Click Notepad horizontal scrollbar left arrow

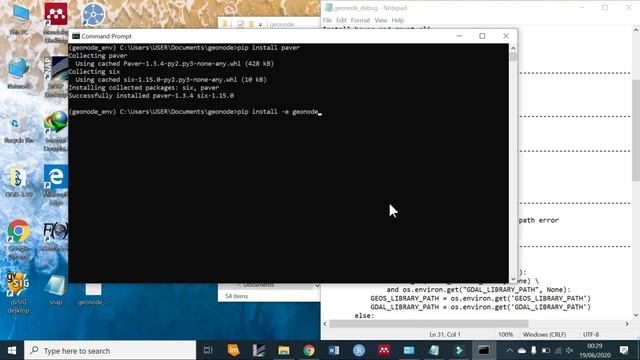pyautogui.click(x=325, y=324)
